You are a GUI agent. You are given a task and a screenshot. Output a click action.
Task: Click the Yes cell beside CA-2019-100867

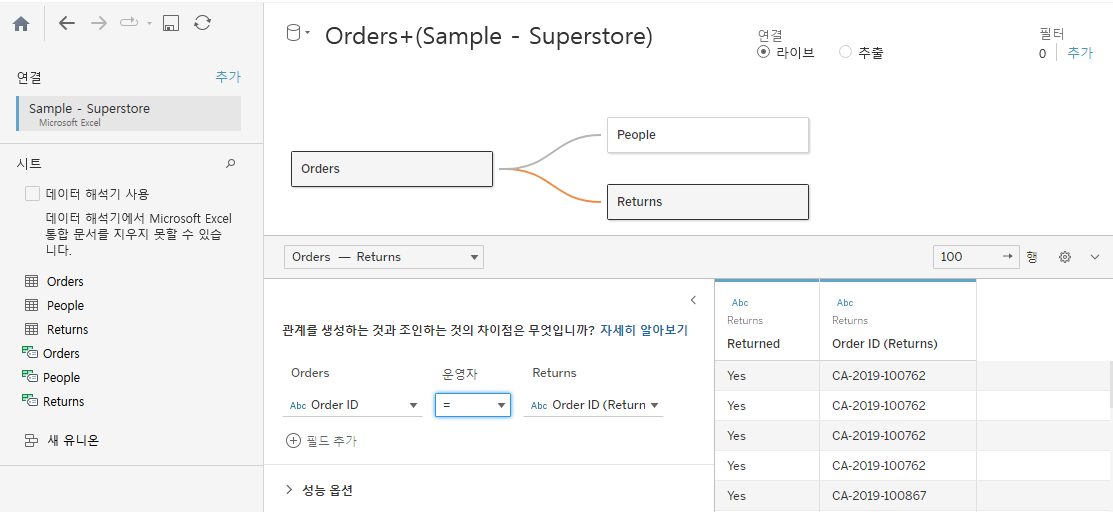(767, 495)
